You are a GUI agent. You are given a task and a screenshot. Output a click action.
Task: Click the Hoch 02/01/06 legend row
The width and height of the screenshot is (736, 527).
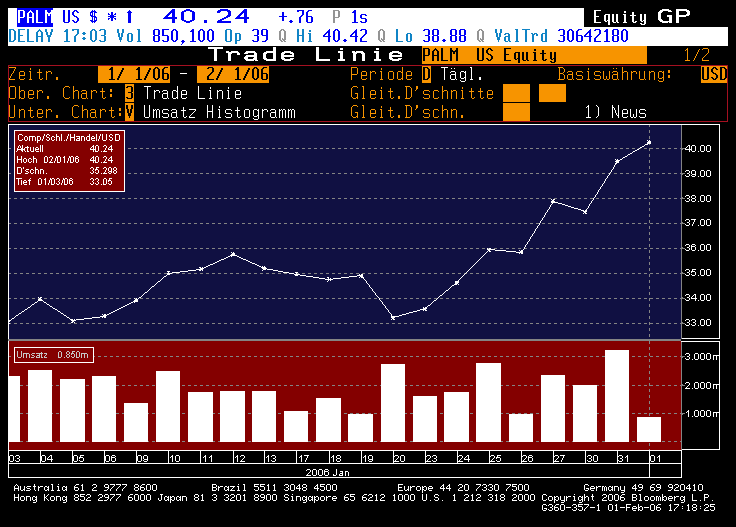pyautogui.click(x=65, y=160)
